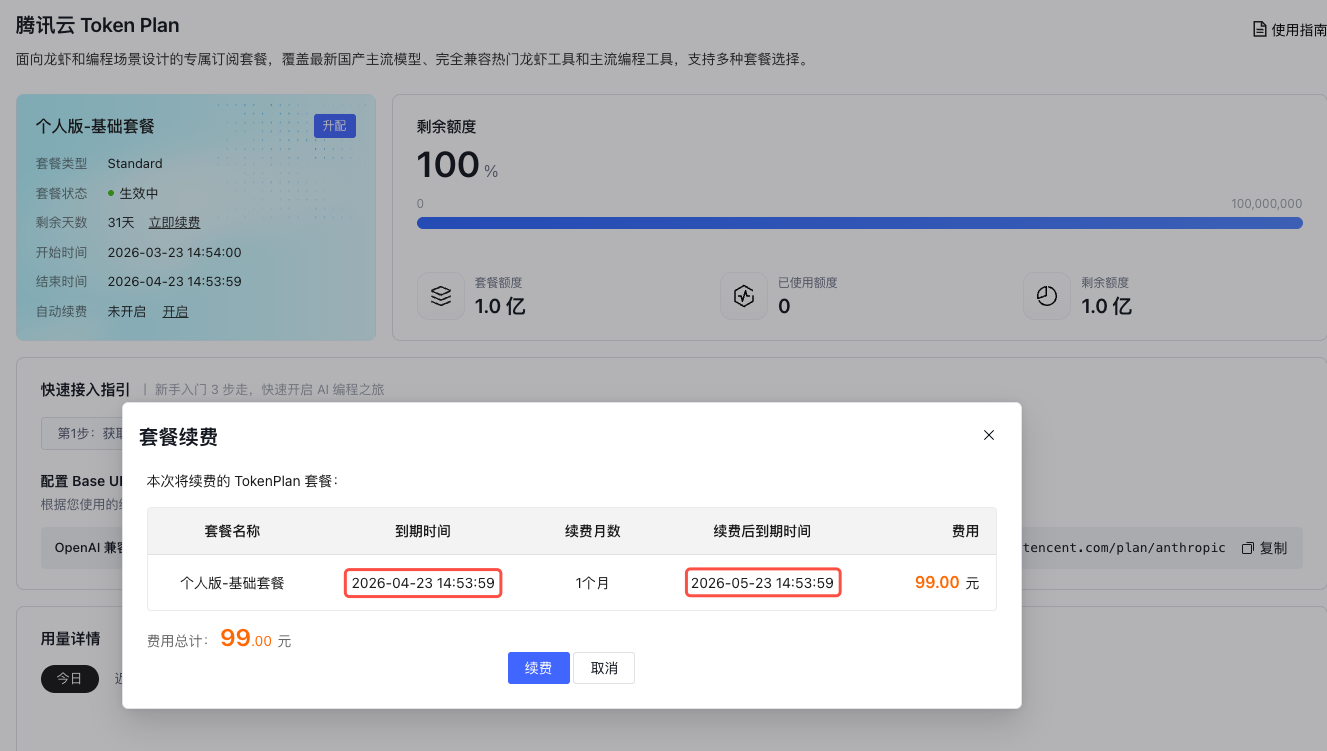Click the 用量详情 section heading

(70, 638)
